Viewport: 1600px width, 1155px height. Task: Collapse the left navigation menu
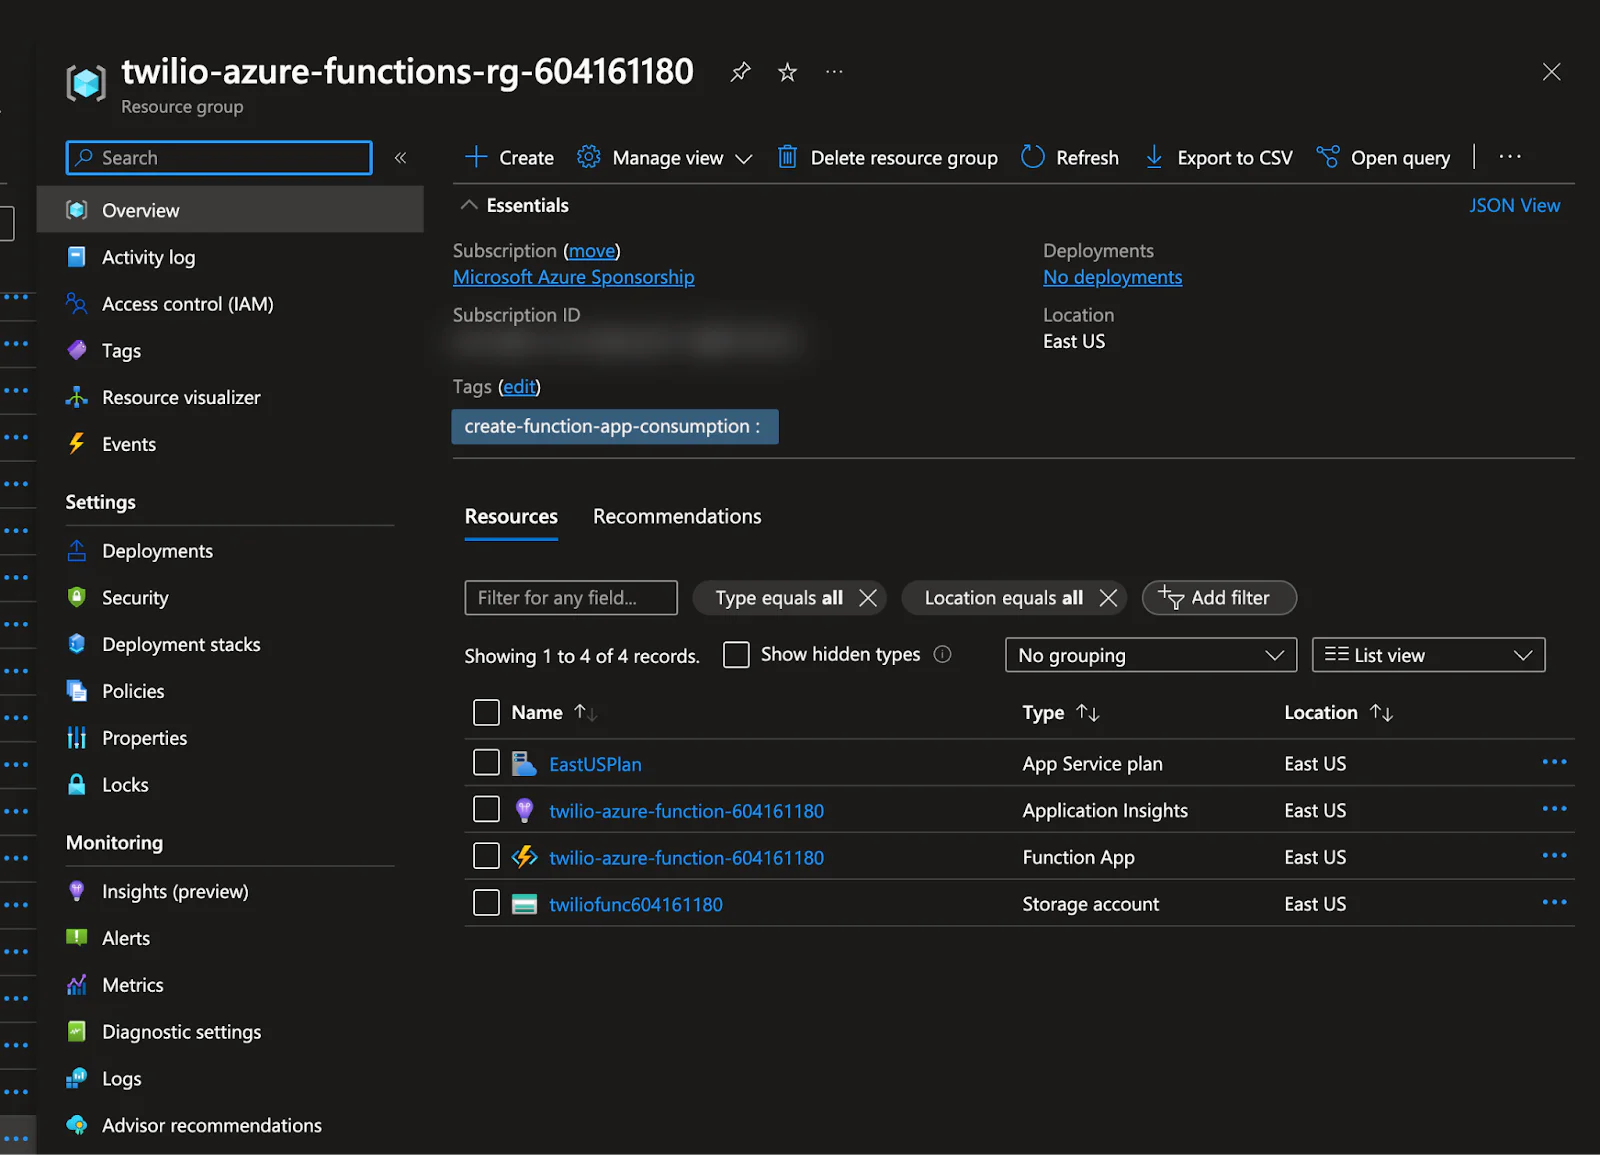coord(400,158)
